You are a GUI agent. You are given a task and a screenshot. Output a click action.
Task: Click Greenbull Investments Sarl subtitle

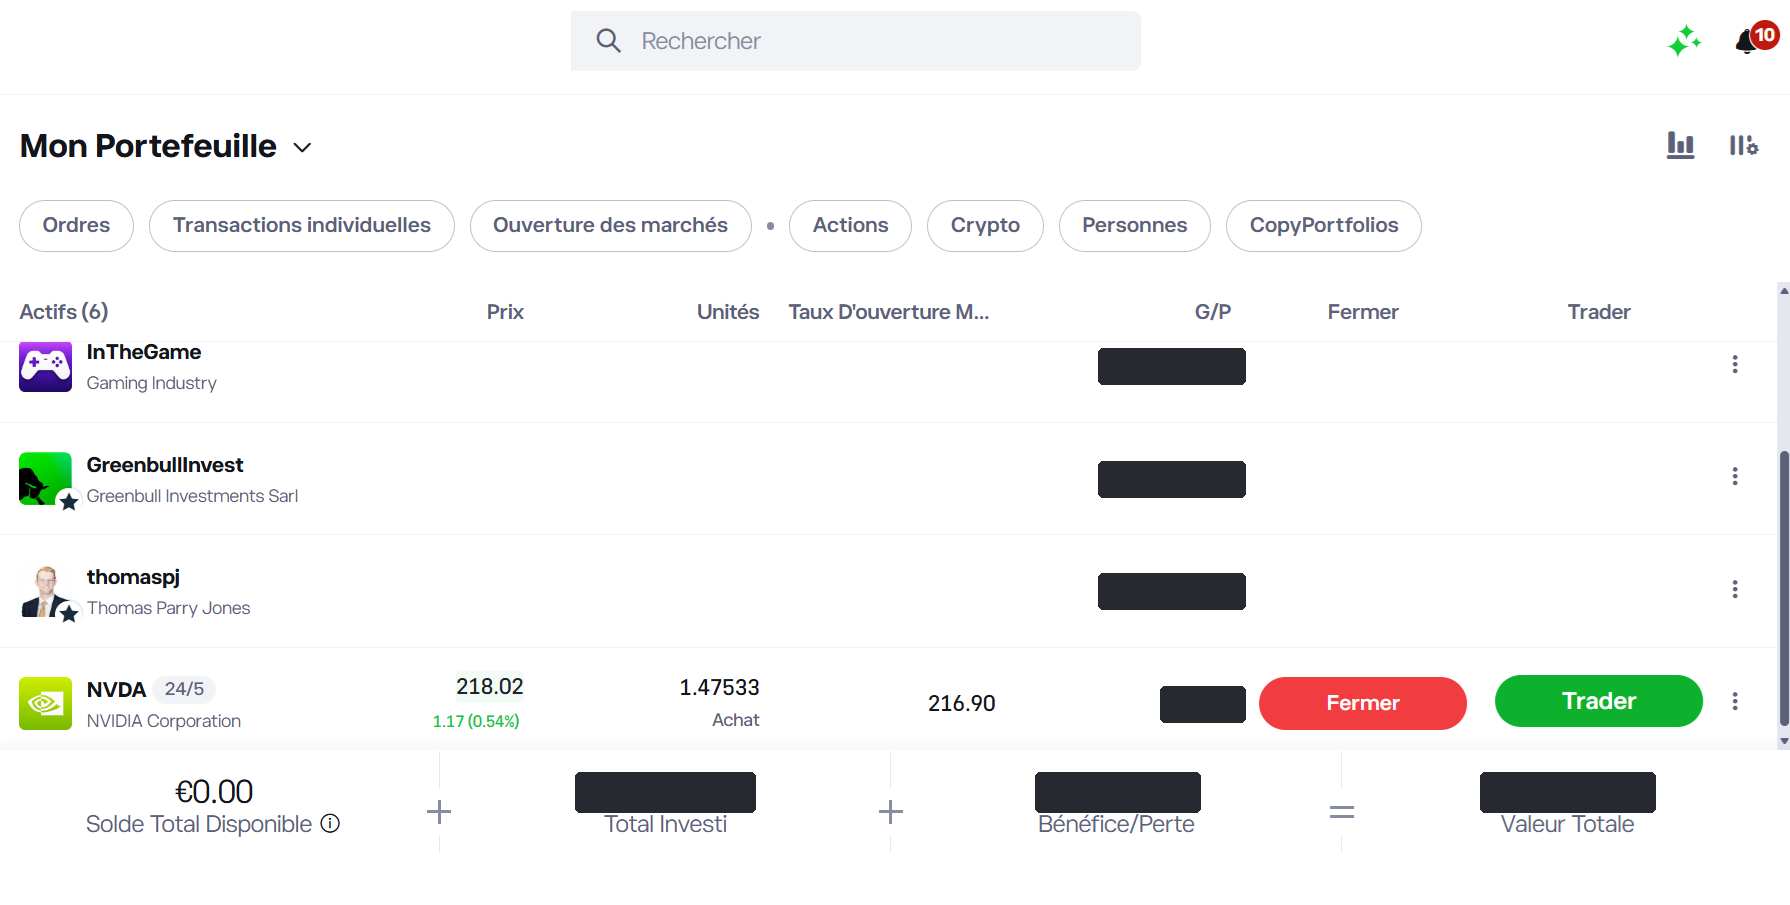click(x=192, y=496)
